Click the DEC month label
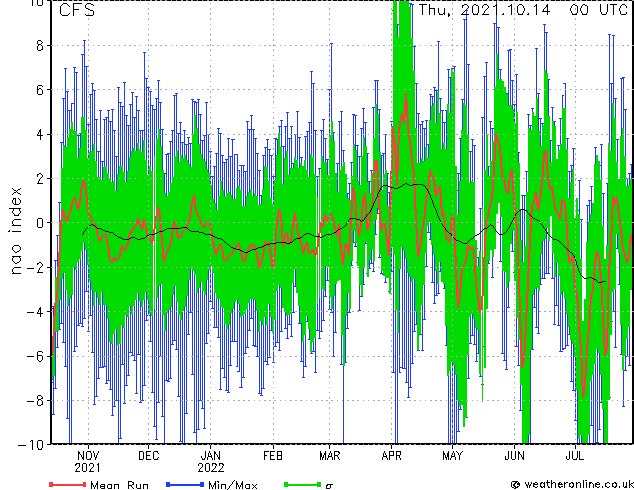 click(149, 456)
